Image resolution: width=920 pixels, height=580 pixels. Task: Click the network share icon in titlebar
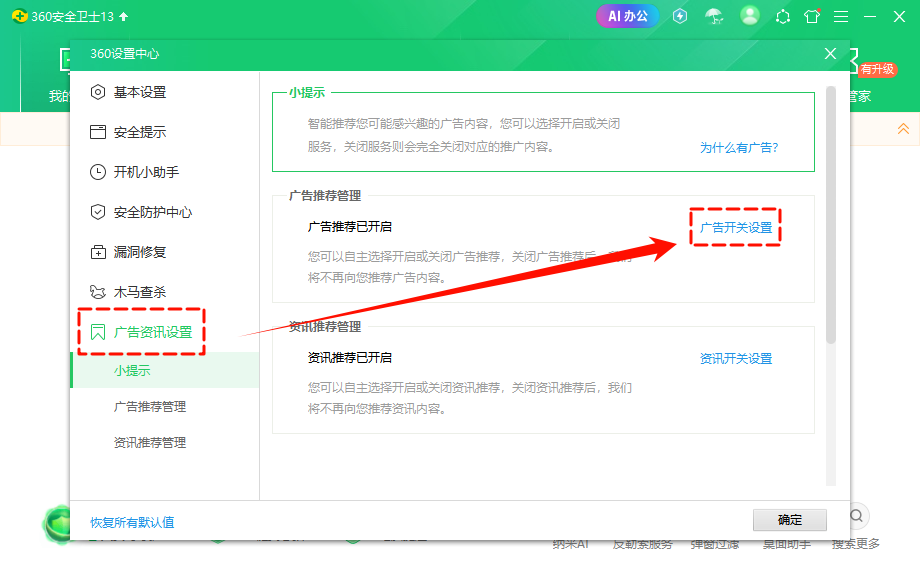point(783,16)
